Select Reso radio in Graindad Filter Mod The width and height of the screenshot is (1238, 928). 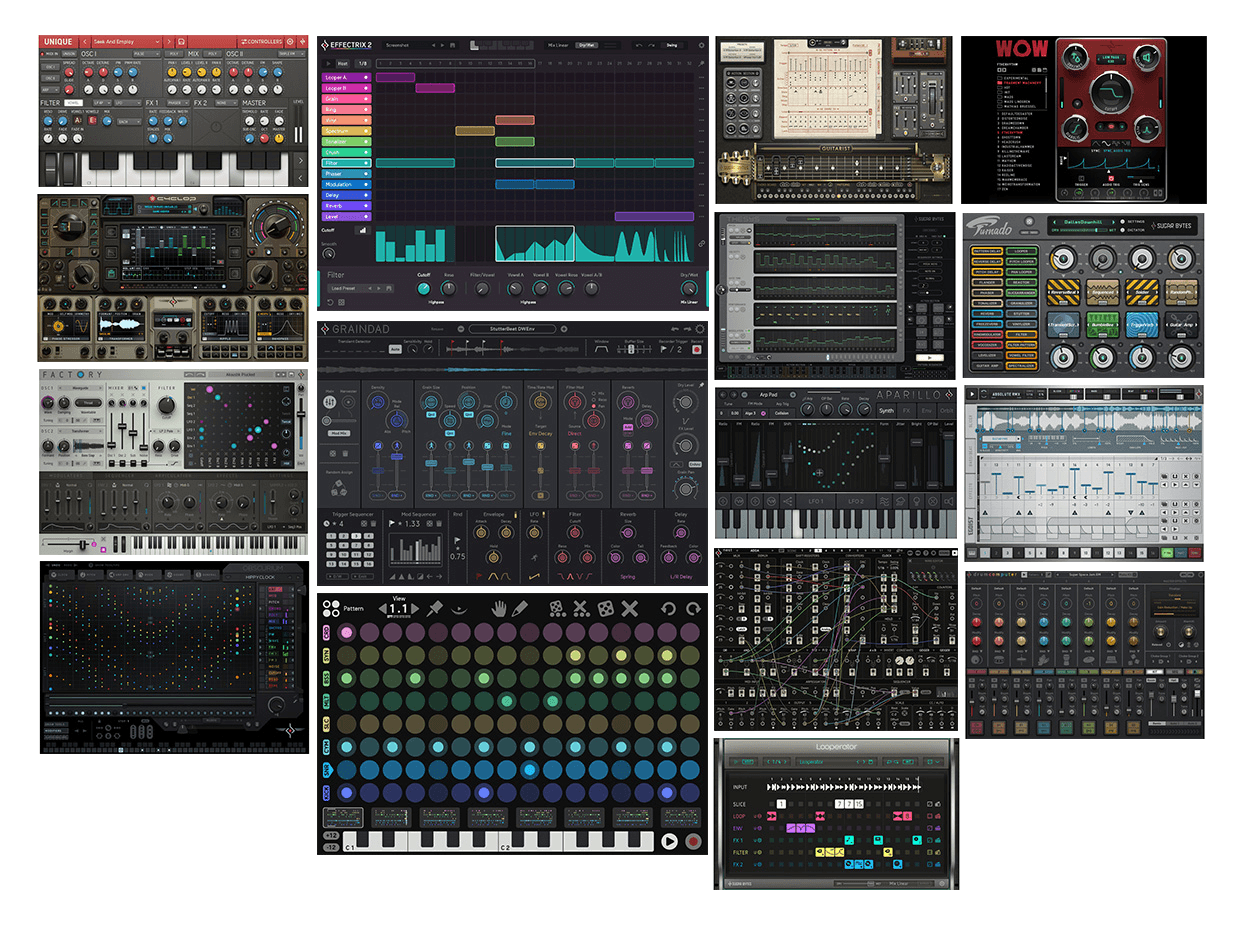point(594,400)
